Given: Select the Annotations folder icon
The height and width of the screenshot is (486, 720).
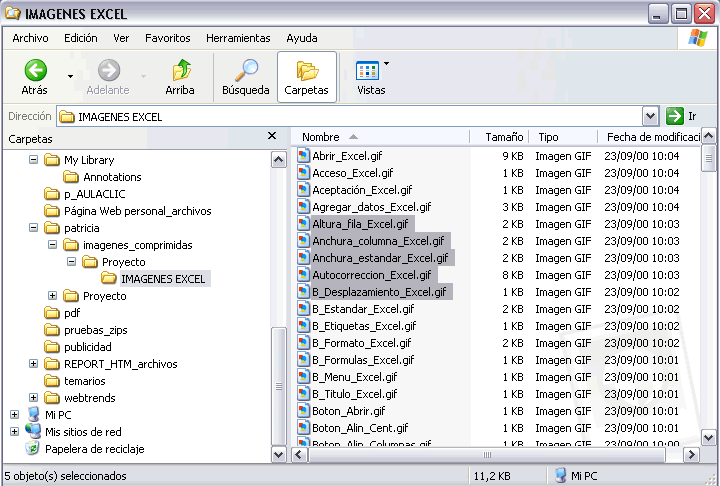Looking at the screenshot, I should [71, 177].
